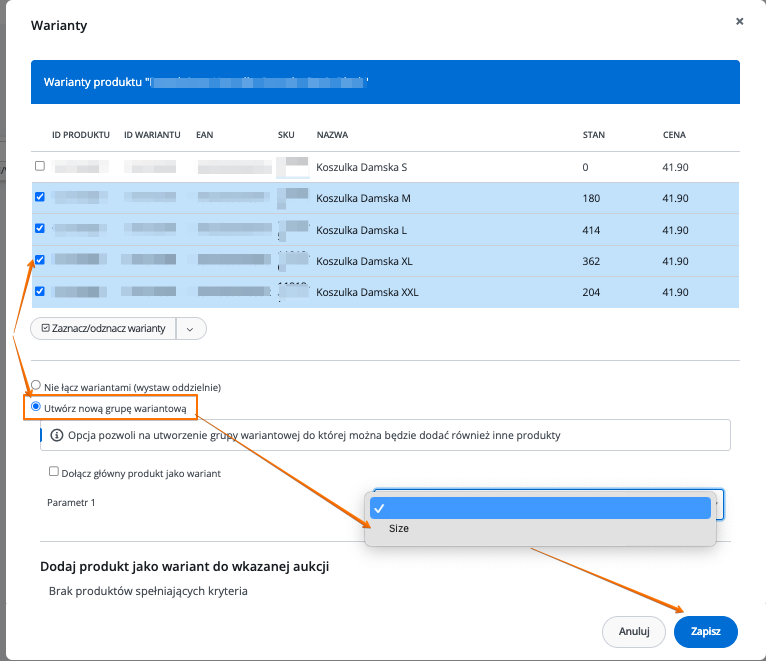Click the NAZWA column header

332,135
